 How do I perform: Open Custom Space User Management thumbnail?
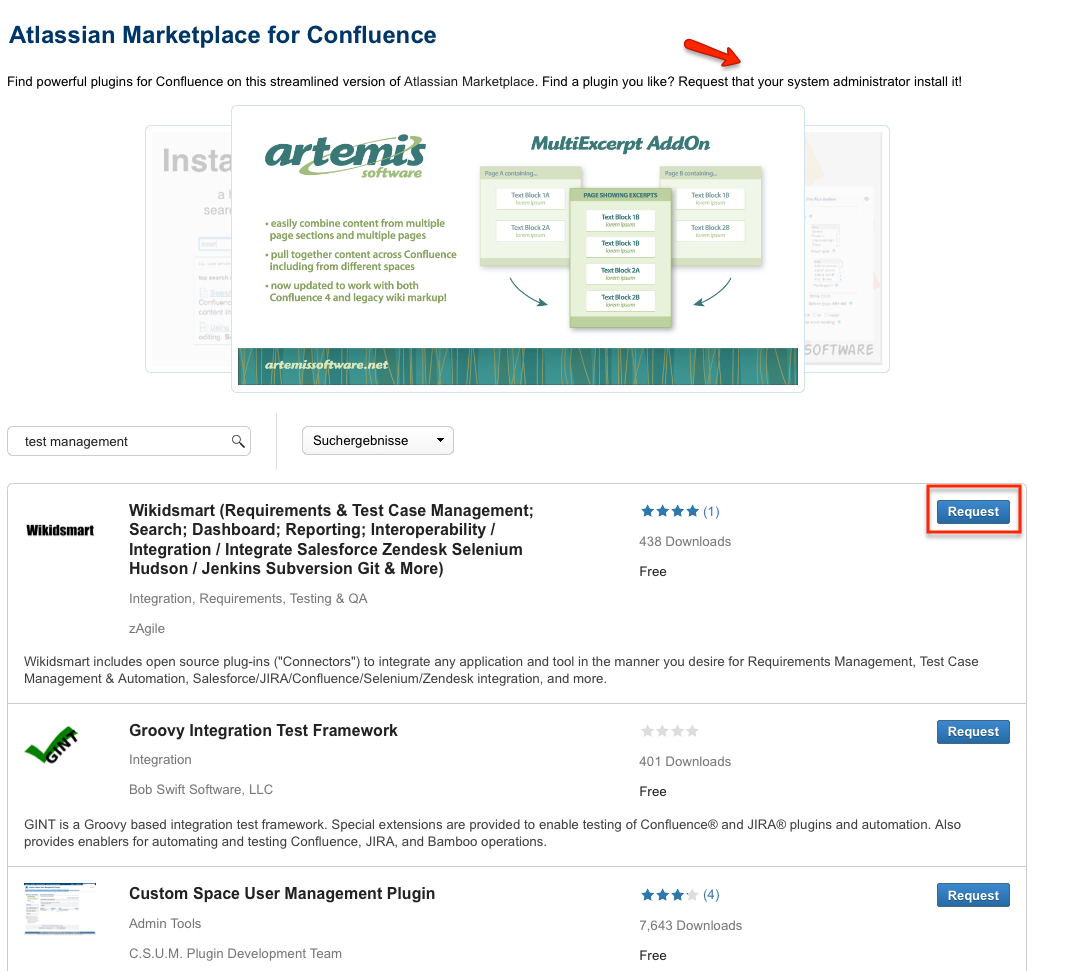pyautogui.click(x=60, y=908)
